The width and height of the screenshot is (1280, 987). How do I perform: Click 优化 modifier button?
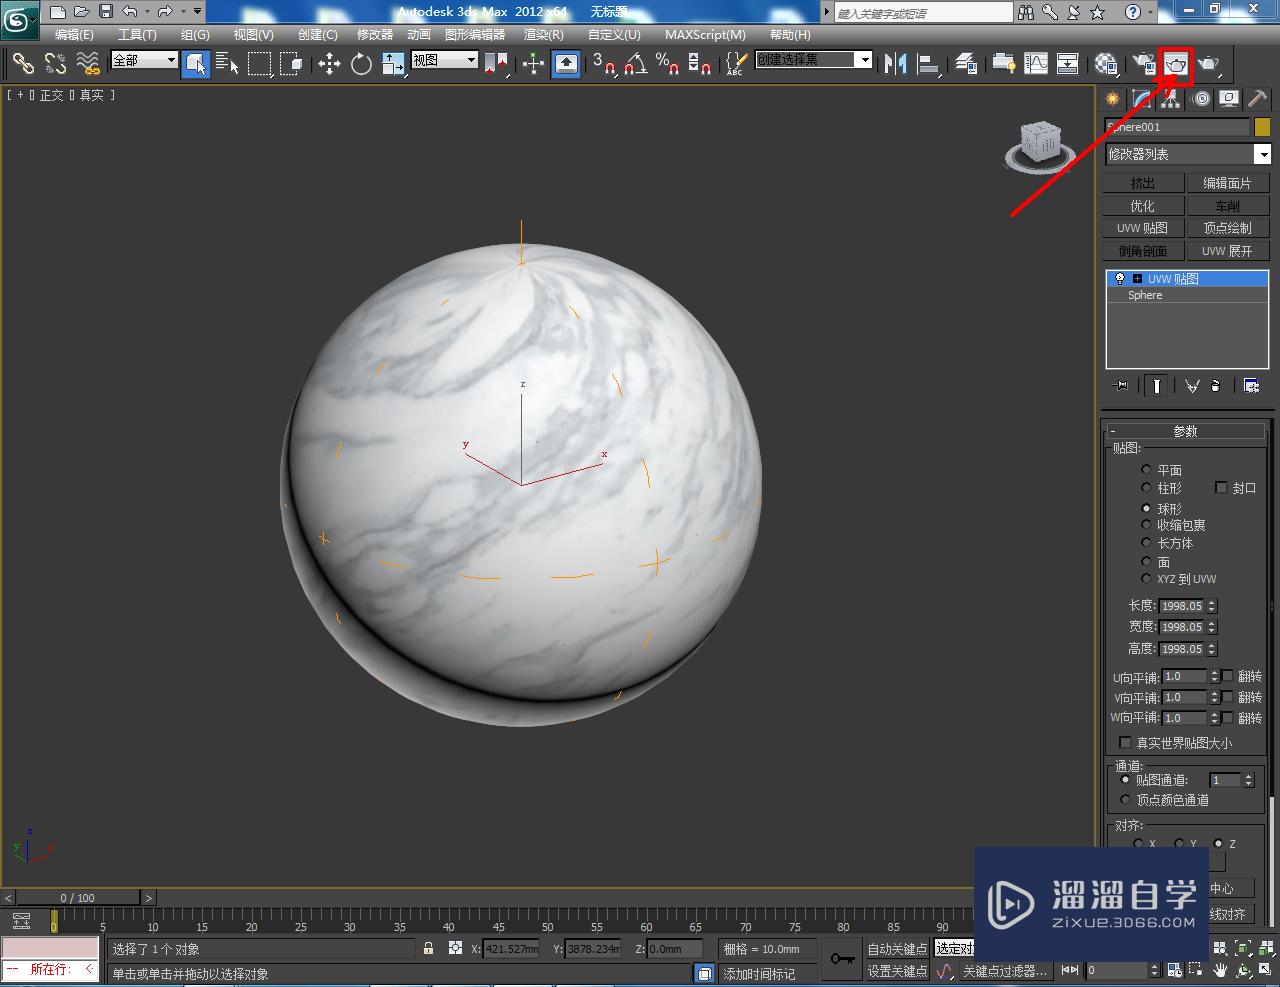coord(1143,206)
